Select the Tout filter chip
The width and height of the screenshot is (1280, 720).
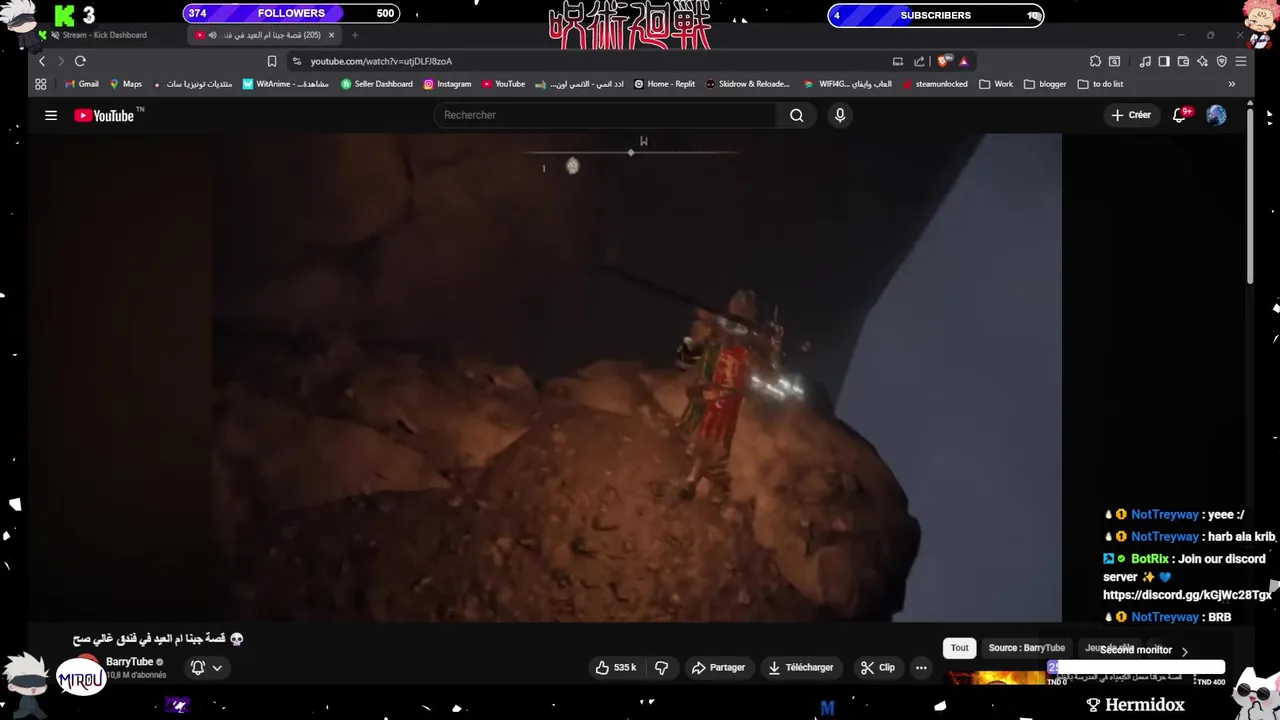pos(960,648)
